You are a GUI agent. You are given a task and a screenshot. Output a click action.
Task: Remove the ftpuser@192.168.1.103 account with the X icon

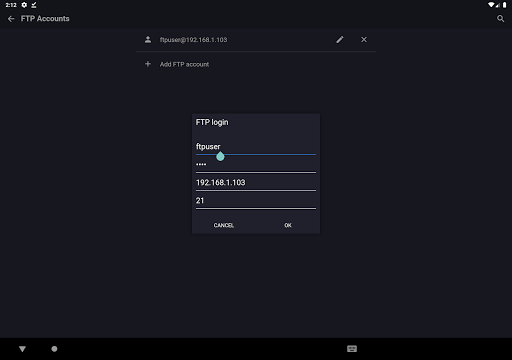coord(364,40)
